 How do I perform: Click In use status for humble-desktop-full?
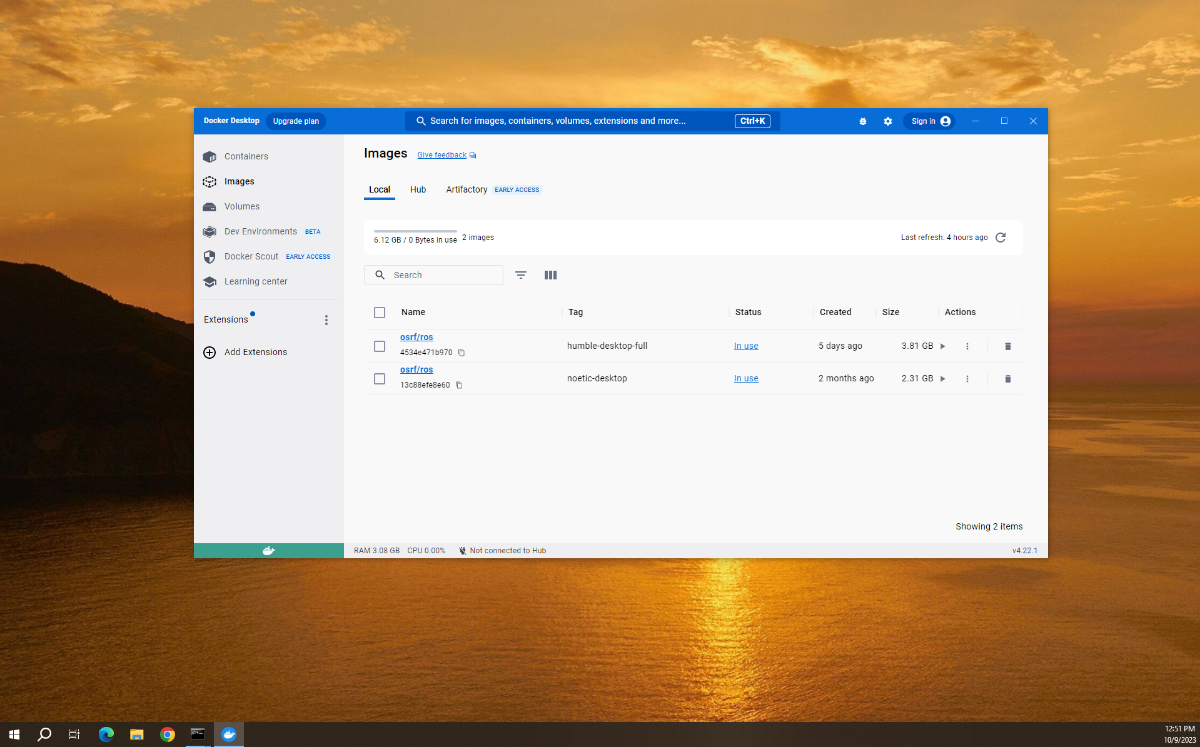click(746, 346)
